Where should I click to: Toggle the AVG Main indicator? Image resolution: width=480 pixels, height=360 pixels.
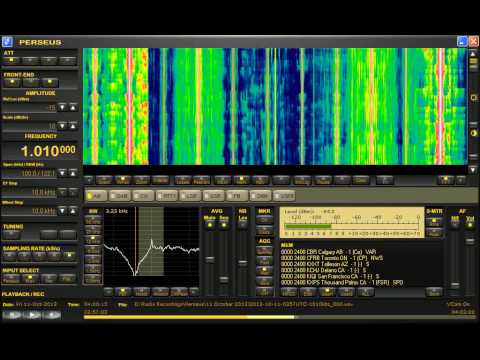(x=210, y=225)
